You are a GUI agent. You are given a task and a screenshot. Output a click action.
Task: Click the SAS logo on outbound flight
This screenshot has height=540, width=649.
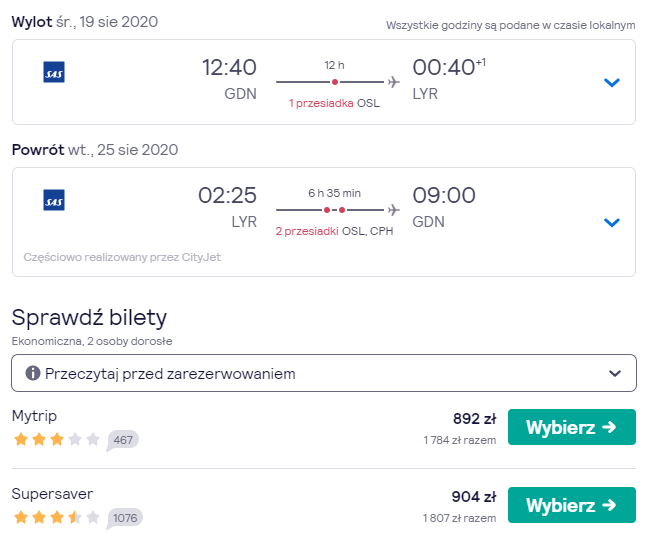click(54, 72)
